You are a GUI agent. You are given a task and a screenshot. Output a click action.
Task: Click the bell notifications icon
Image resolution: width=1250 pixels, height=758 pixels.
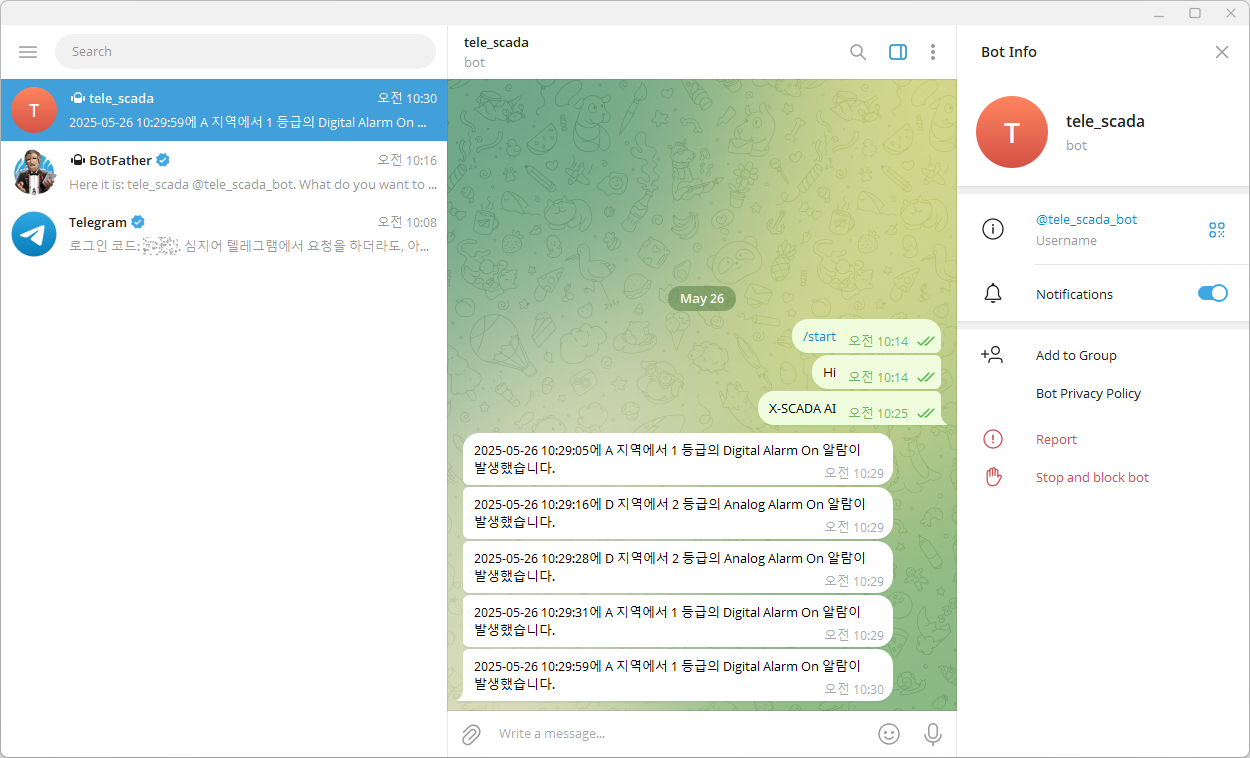[993, 294]
